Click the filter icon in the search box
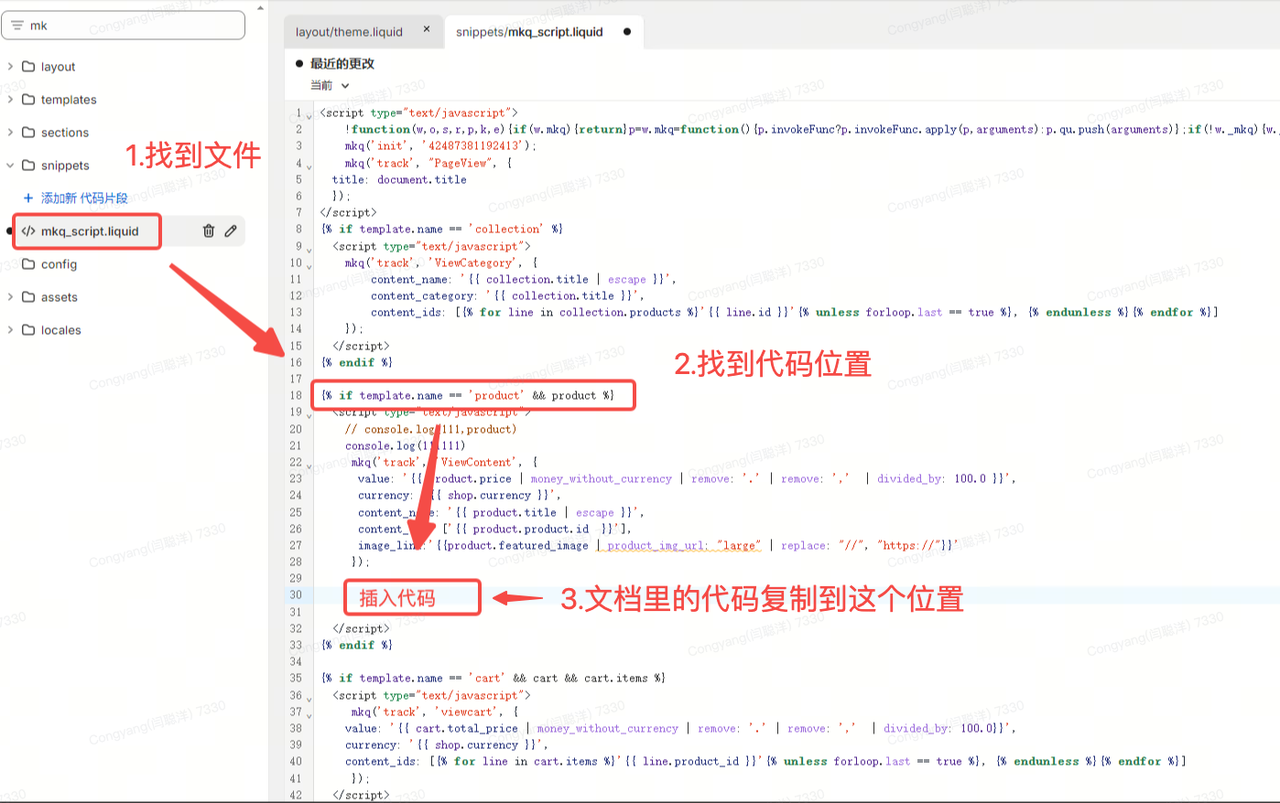Image resolution: width=1280 pixels, height=803 pixels. click(18, 26)
